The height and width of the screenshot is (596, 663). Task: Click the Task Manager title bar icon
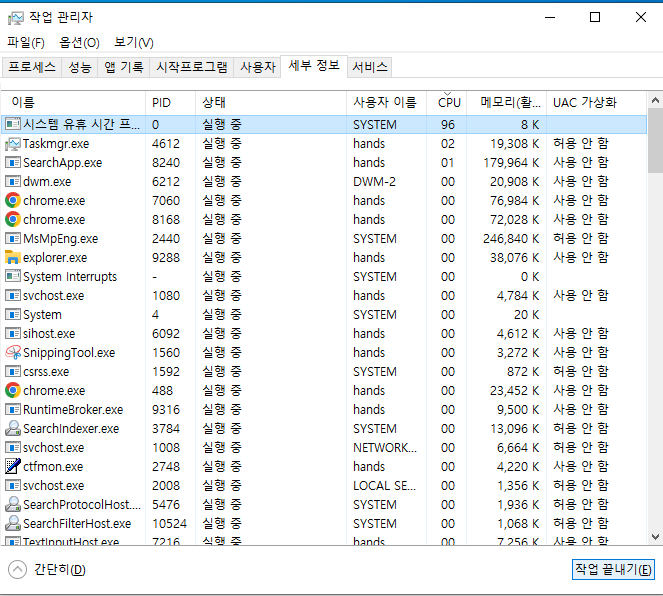click(16, 18)
